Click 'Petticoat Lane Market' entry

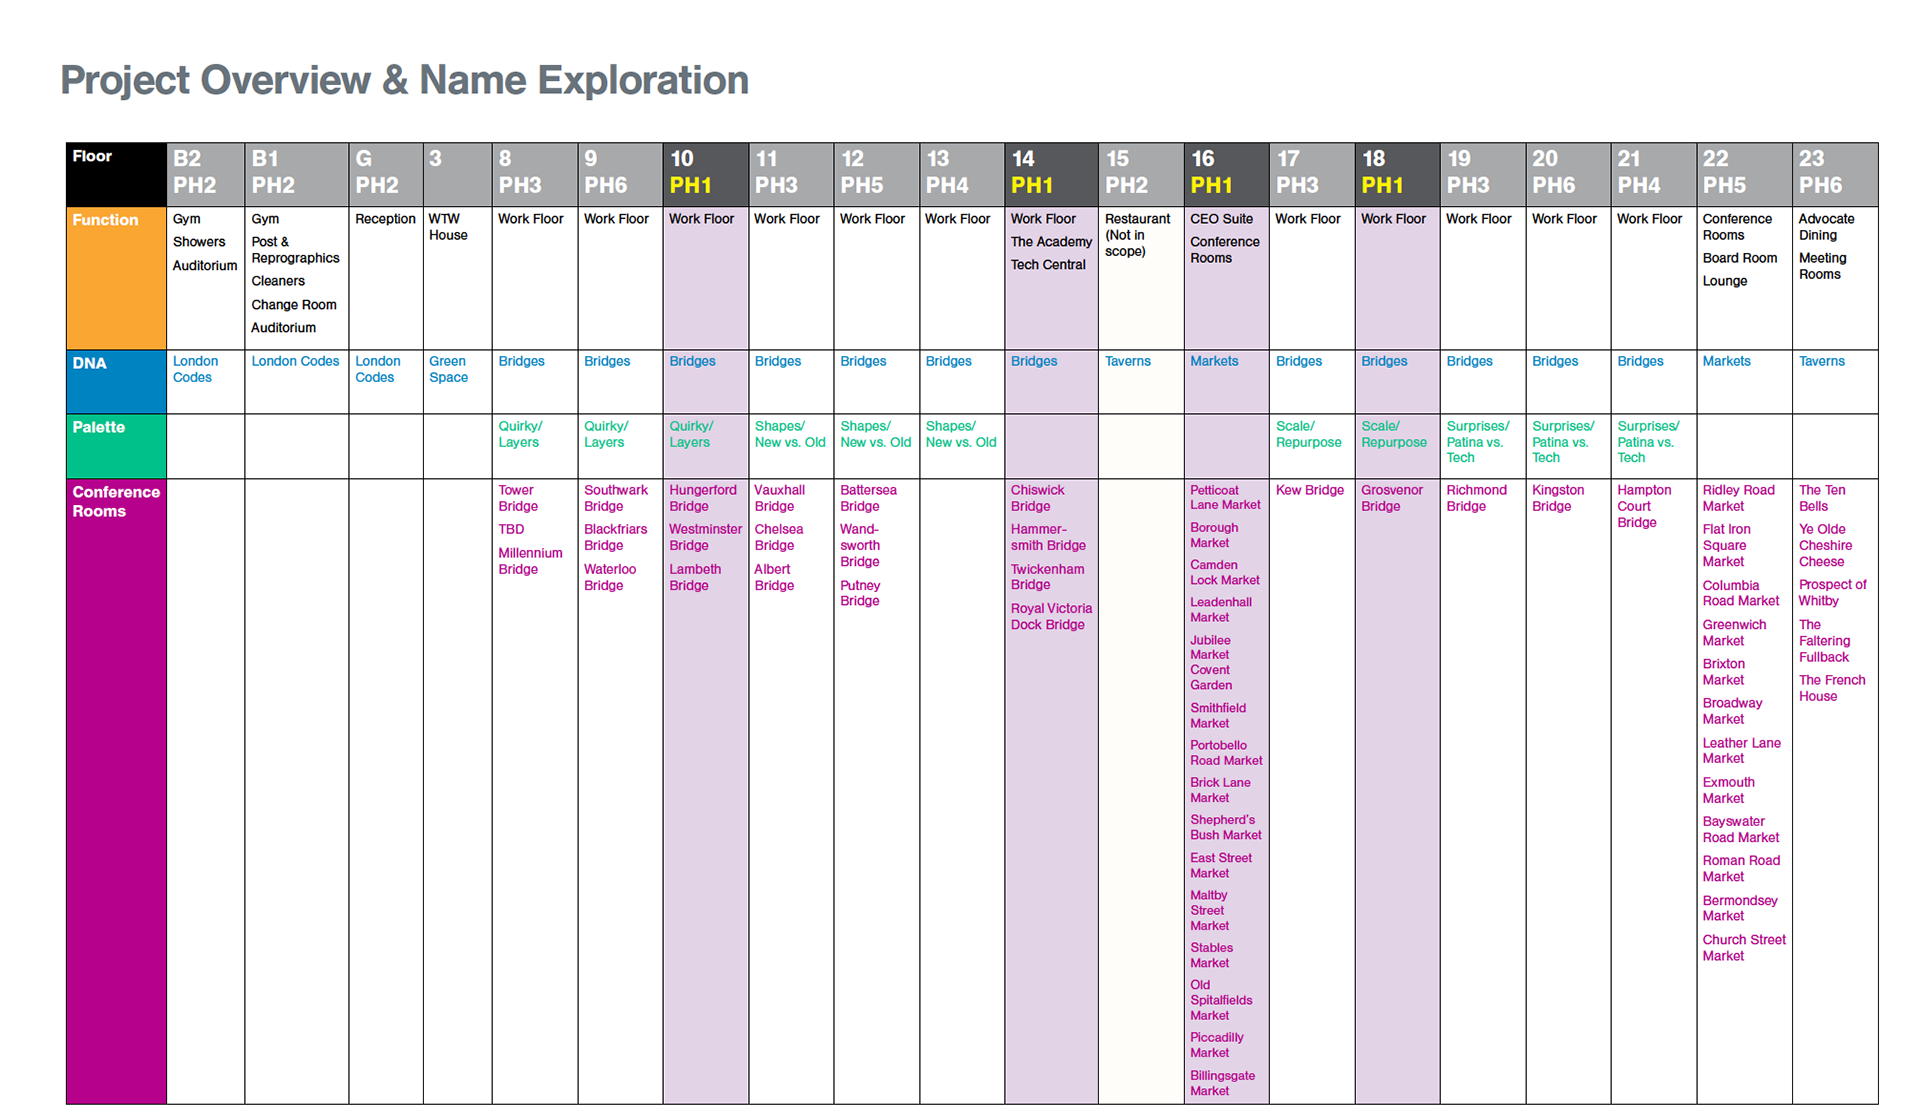click(1224, 498)
